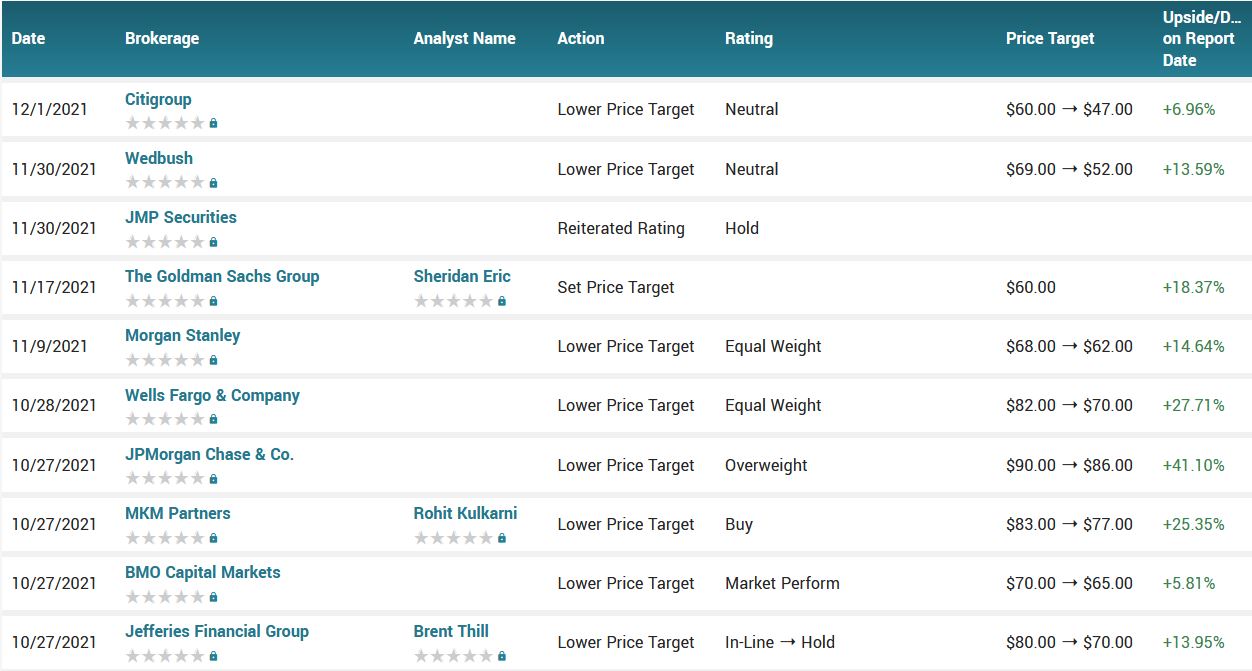Viewport: 1252px width, 671px height.
Task: Open the Wedbush brokerage link
Action: tap(159, 158)
